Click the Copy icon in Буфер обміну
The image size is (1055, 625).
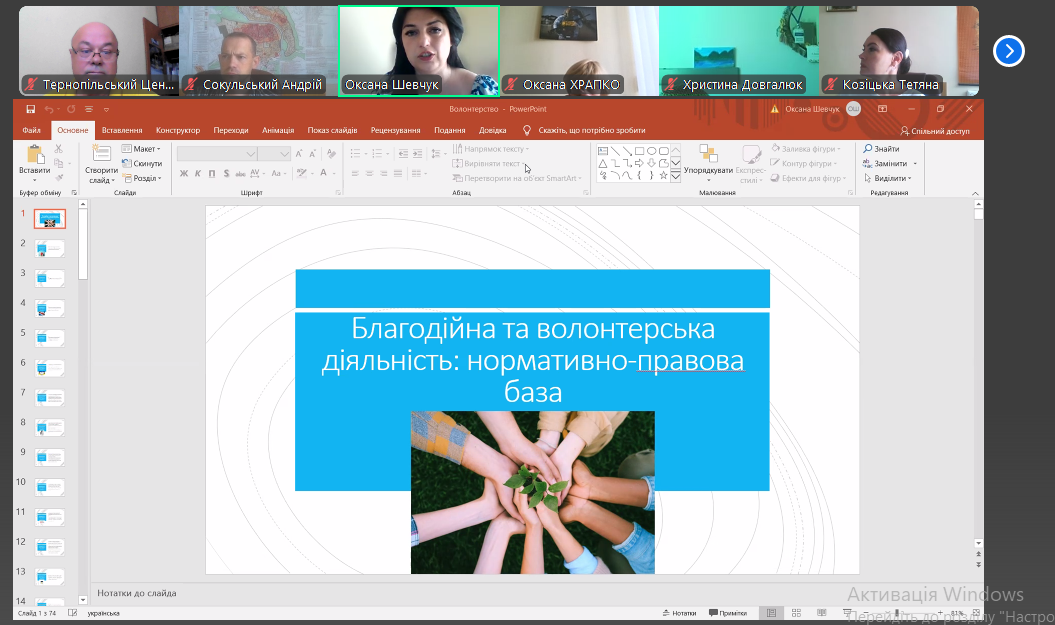(59, 163)
